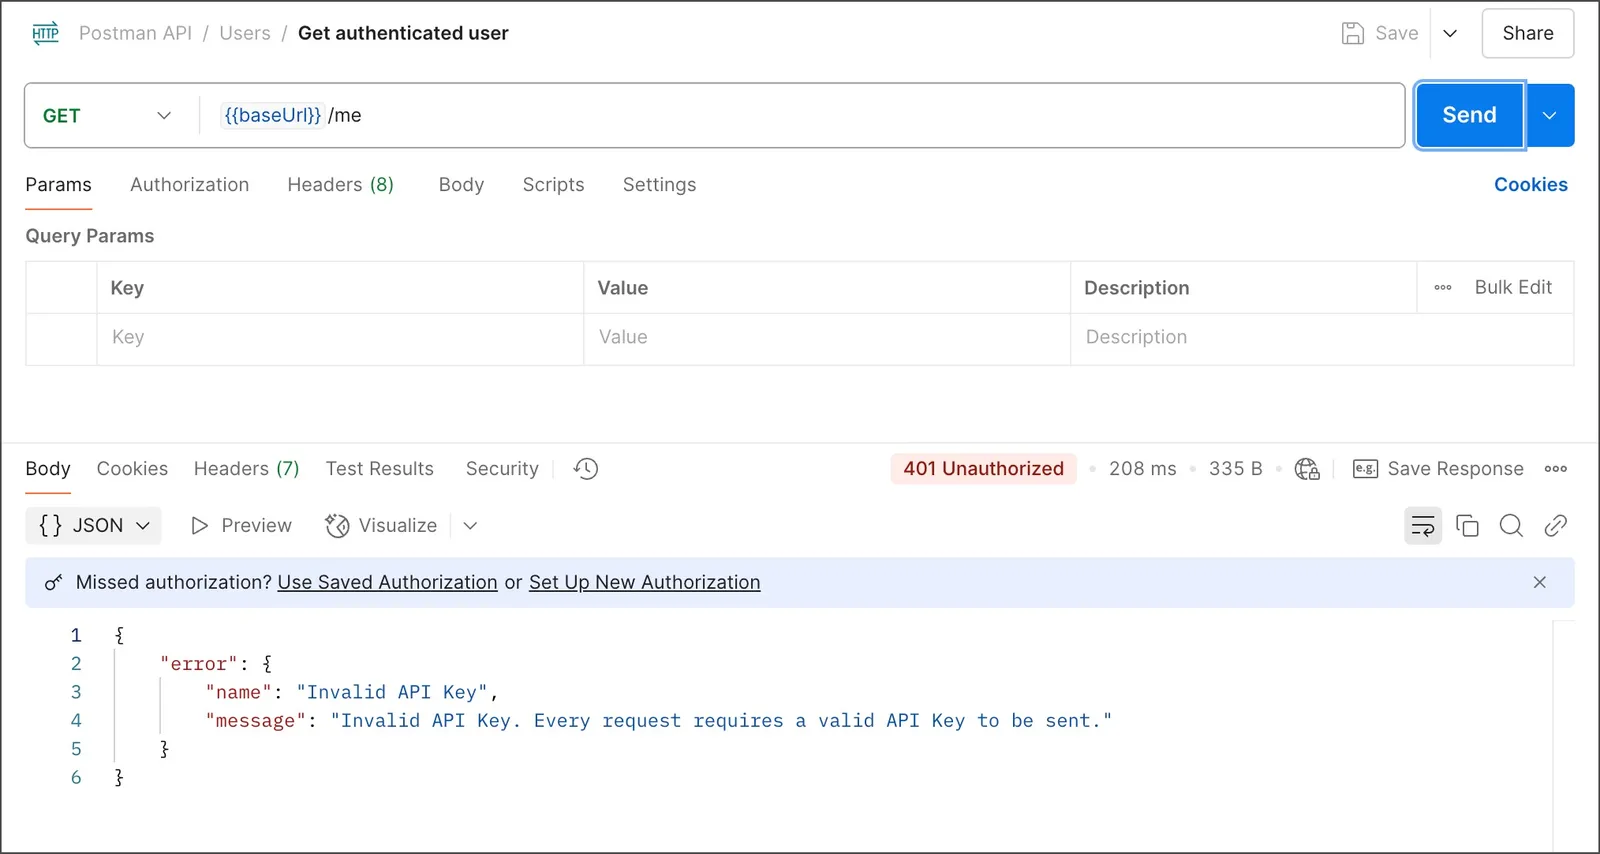Click Bulk Edit in query params
1600x854 pixels.
1513,288
